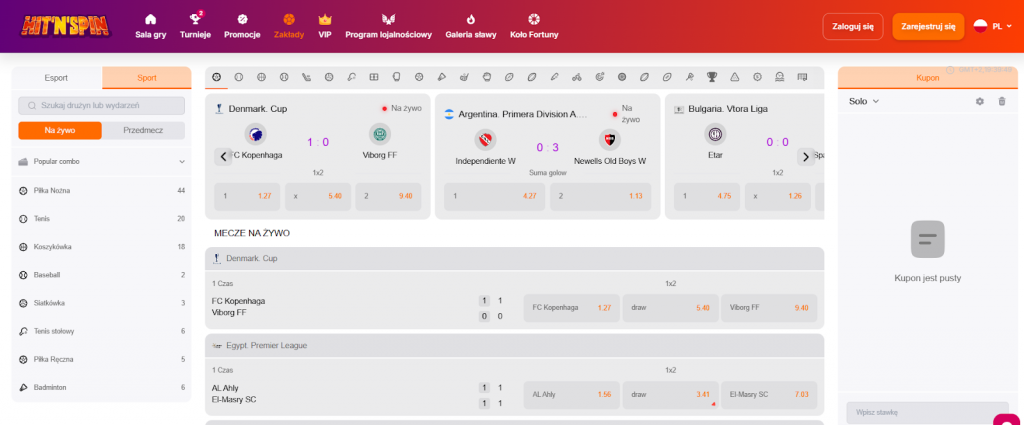This screenshot has width=1024, height=425.
Task: Bet draw 5.40 in Denmark Cup row
Action: [x=670, y=307]
